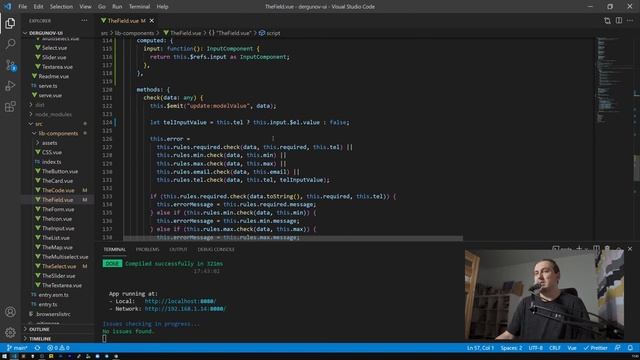The image size is (640, 360).
Task: Switch to the OUTPUT panel tab
Action: 178,249
